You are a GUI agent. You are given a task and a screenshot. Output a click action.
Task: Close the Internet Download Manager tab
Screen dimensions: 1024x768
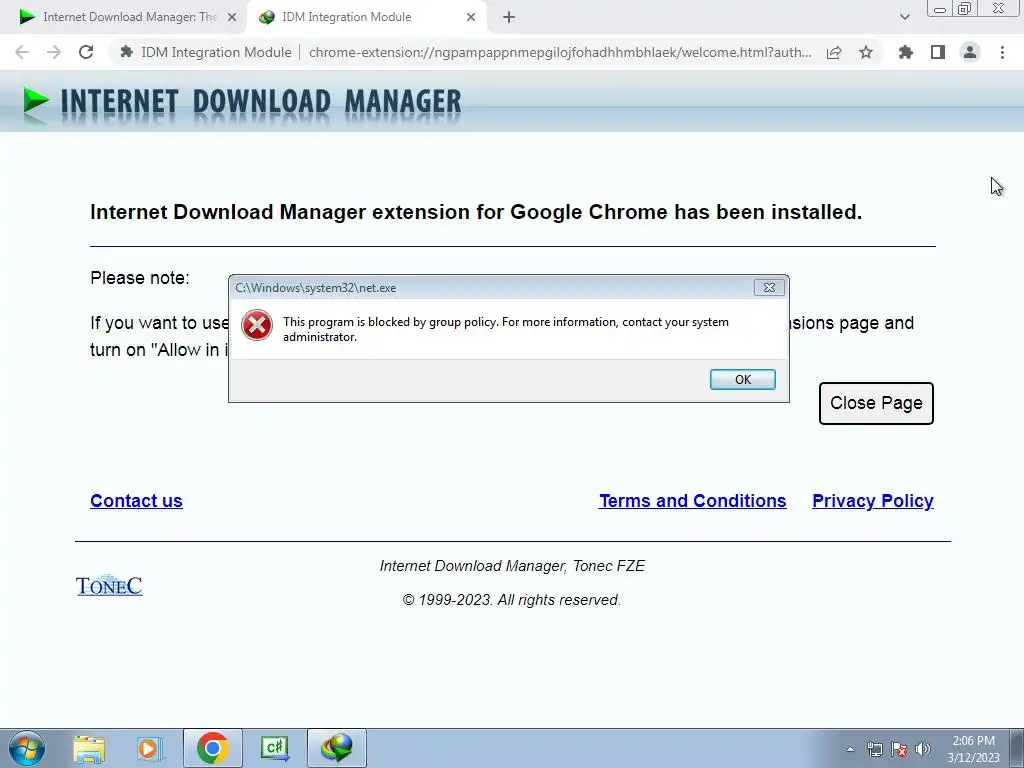[232, 17]
